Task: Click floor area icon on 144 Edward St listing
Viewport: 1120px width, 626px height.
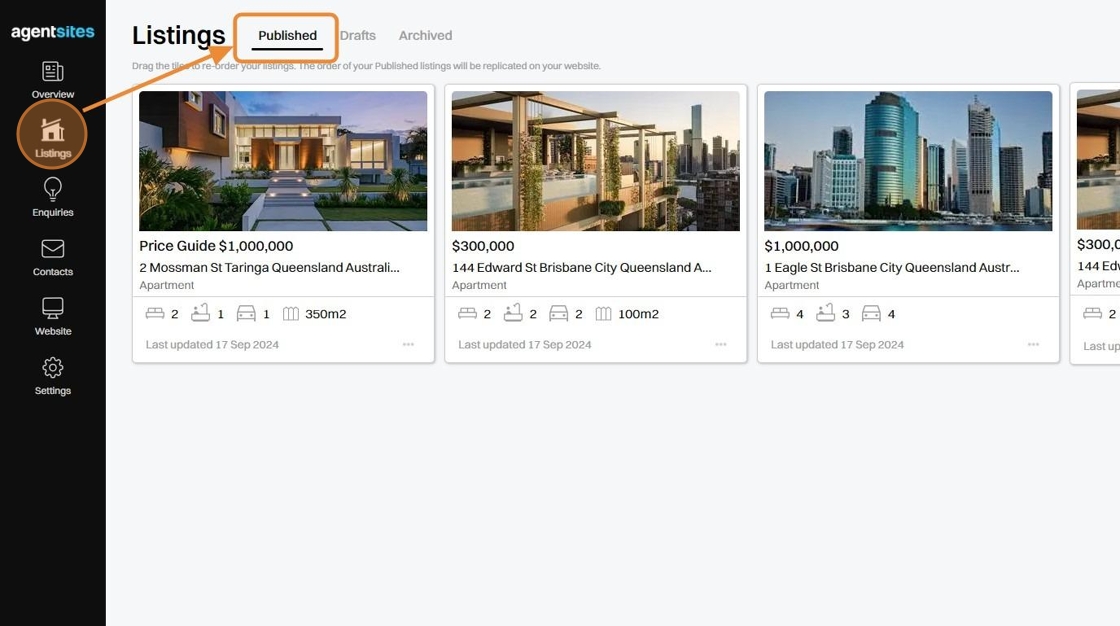Action: pos(604,313)
